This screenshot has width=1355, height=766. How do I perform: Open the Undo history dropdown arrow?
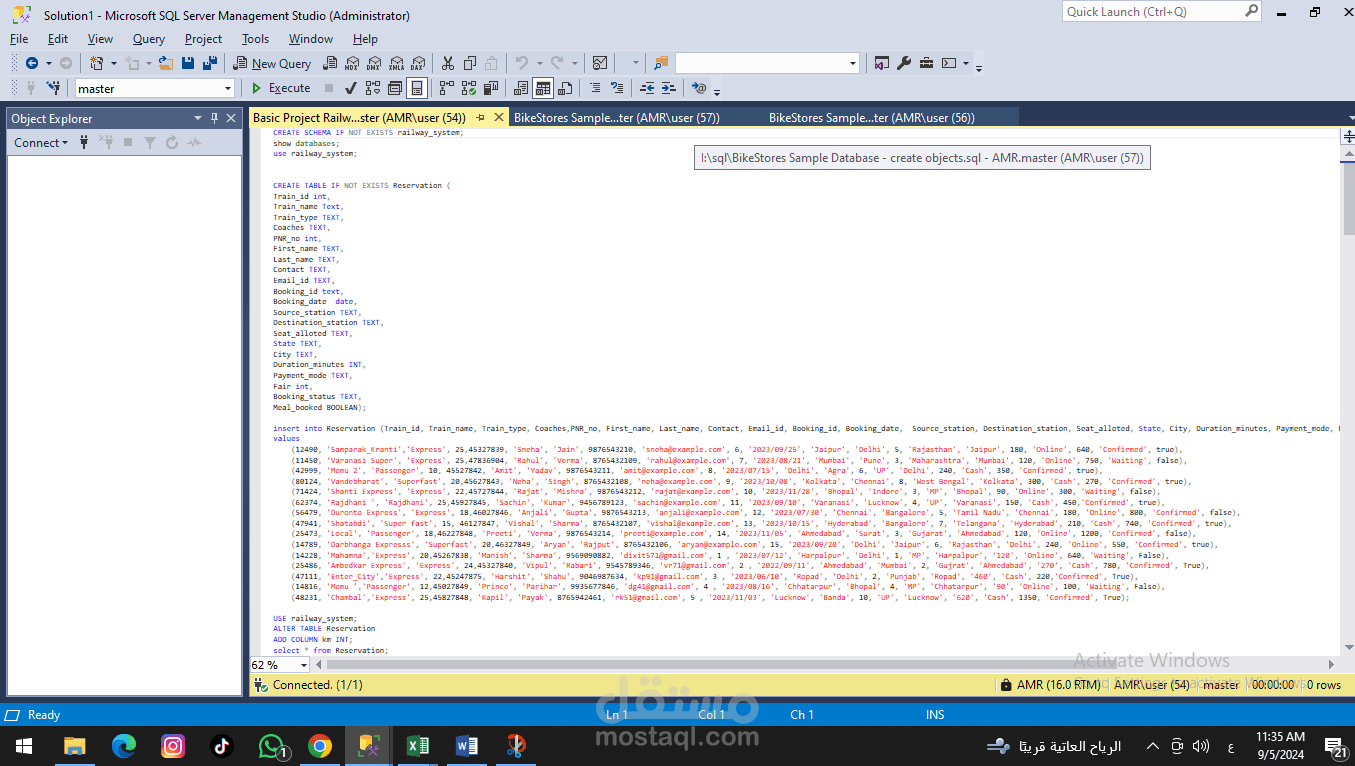[x=540, y=63]
